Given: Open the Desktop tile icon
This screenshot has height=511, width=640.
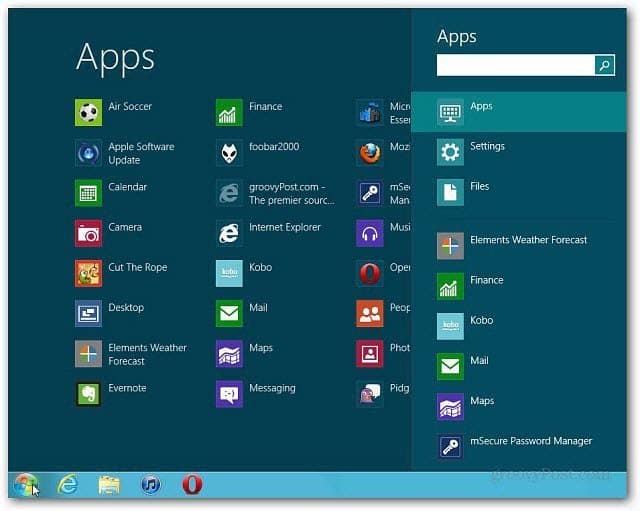Looking at the screenshot, I should click(88, 313).
